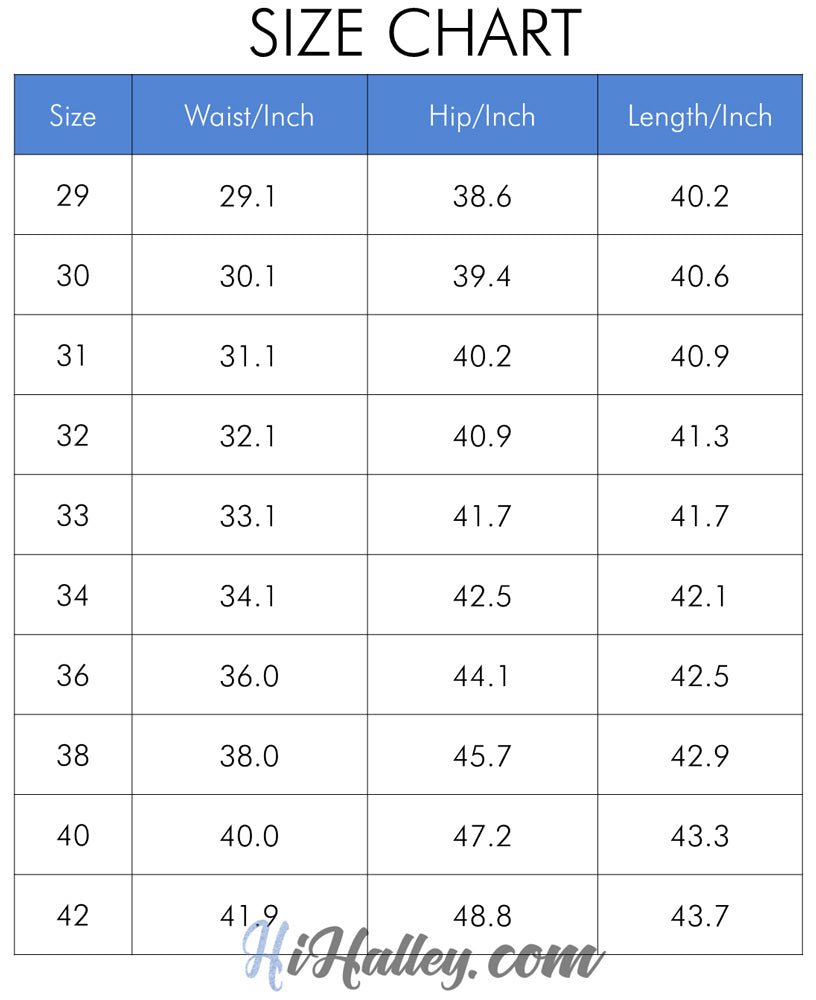The width and height of the screenshot is (816, 1000).
Task: Select the Waist/Inch column header
Action: click(x=249, y=116)
